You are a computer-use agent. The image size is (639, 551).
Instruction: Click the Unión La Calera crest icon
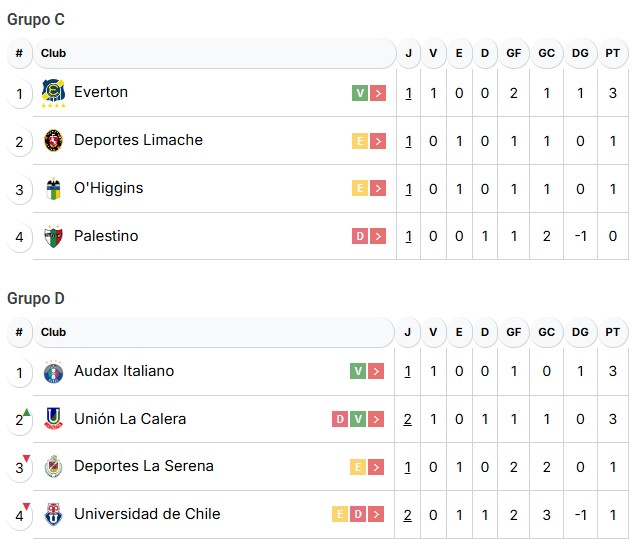(x=53, y=420)
